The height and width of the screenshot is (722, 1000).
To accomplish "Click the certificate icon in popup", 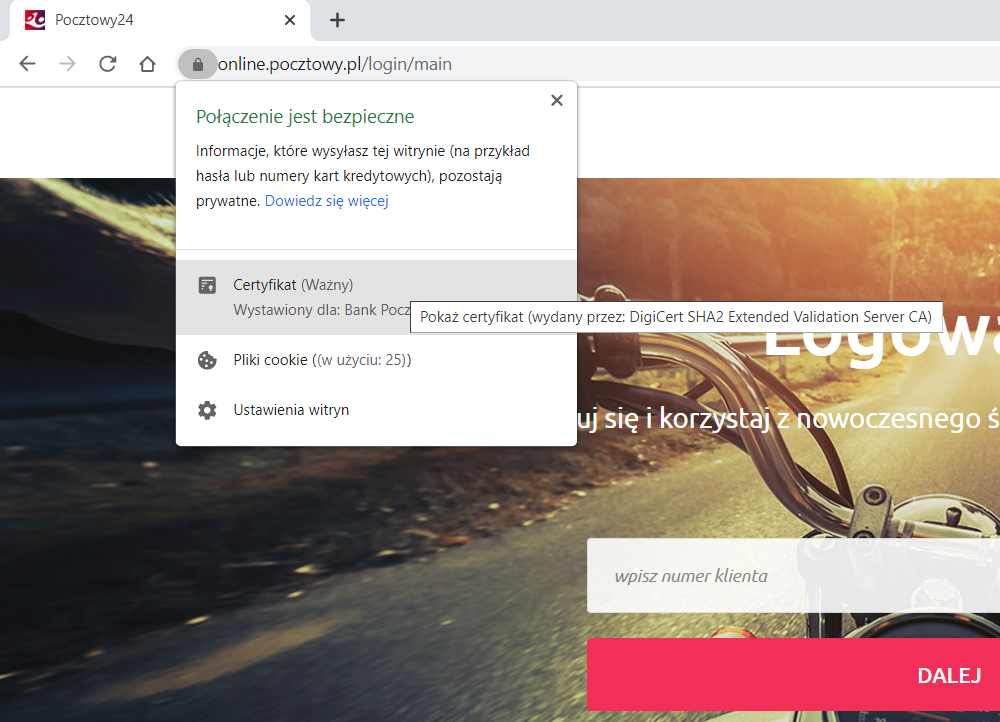I will pyautogui.click(x=207, y=285).
